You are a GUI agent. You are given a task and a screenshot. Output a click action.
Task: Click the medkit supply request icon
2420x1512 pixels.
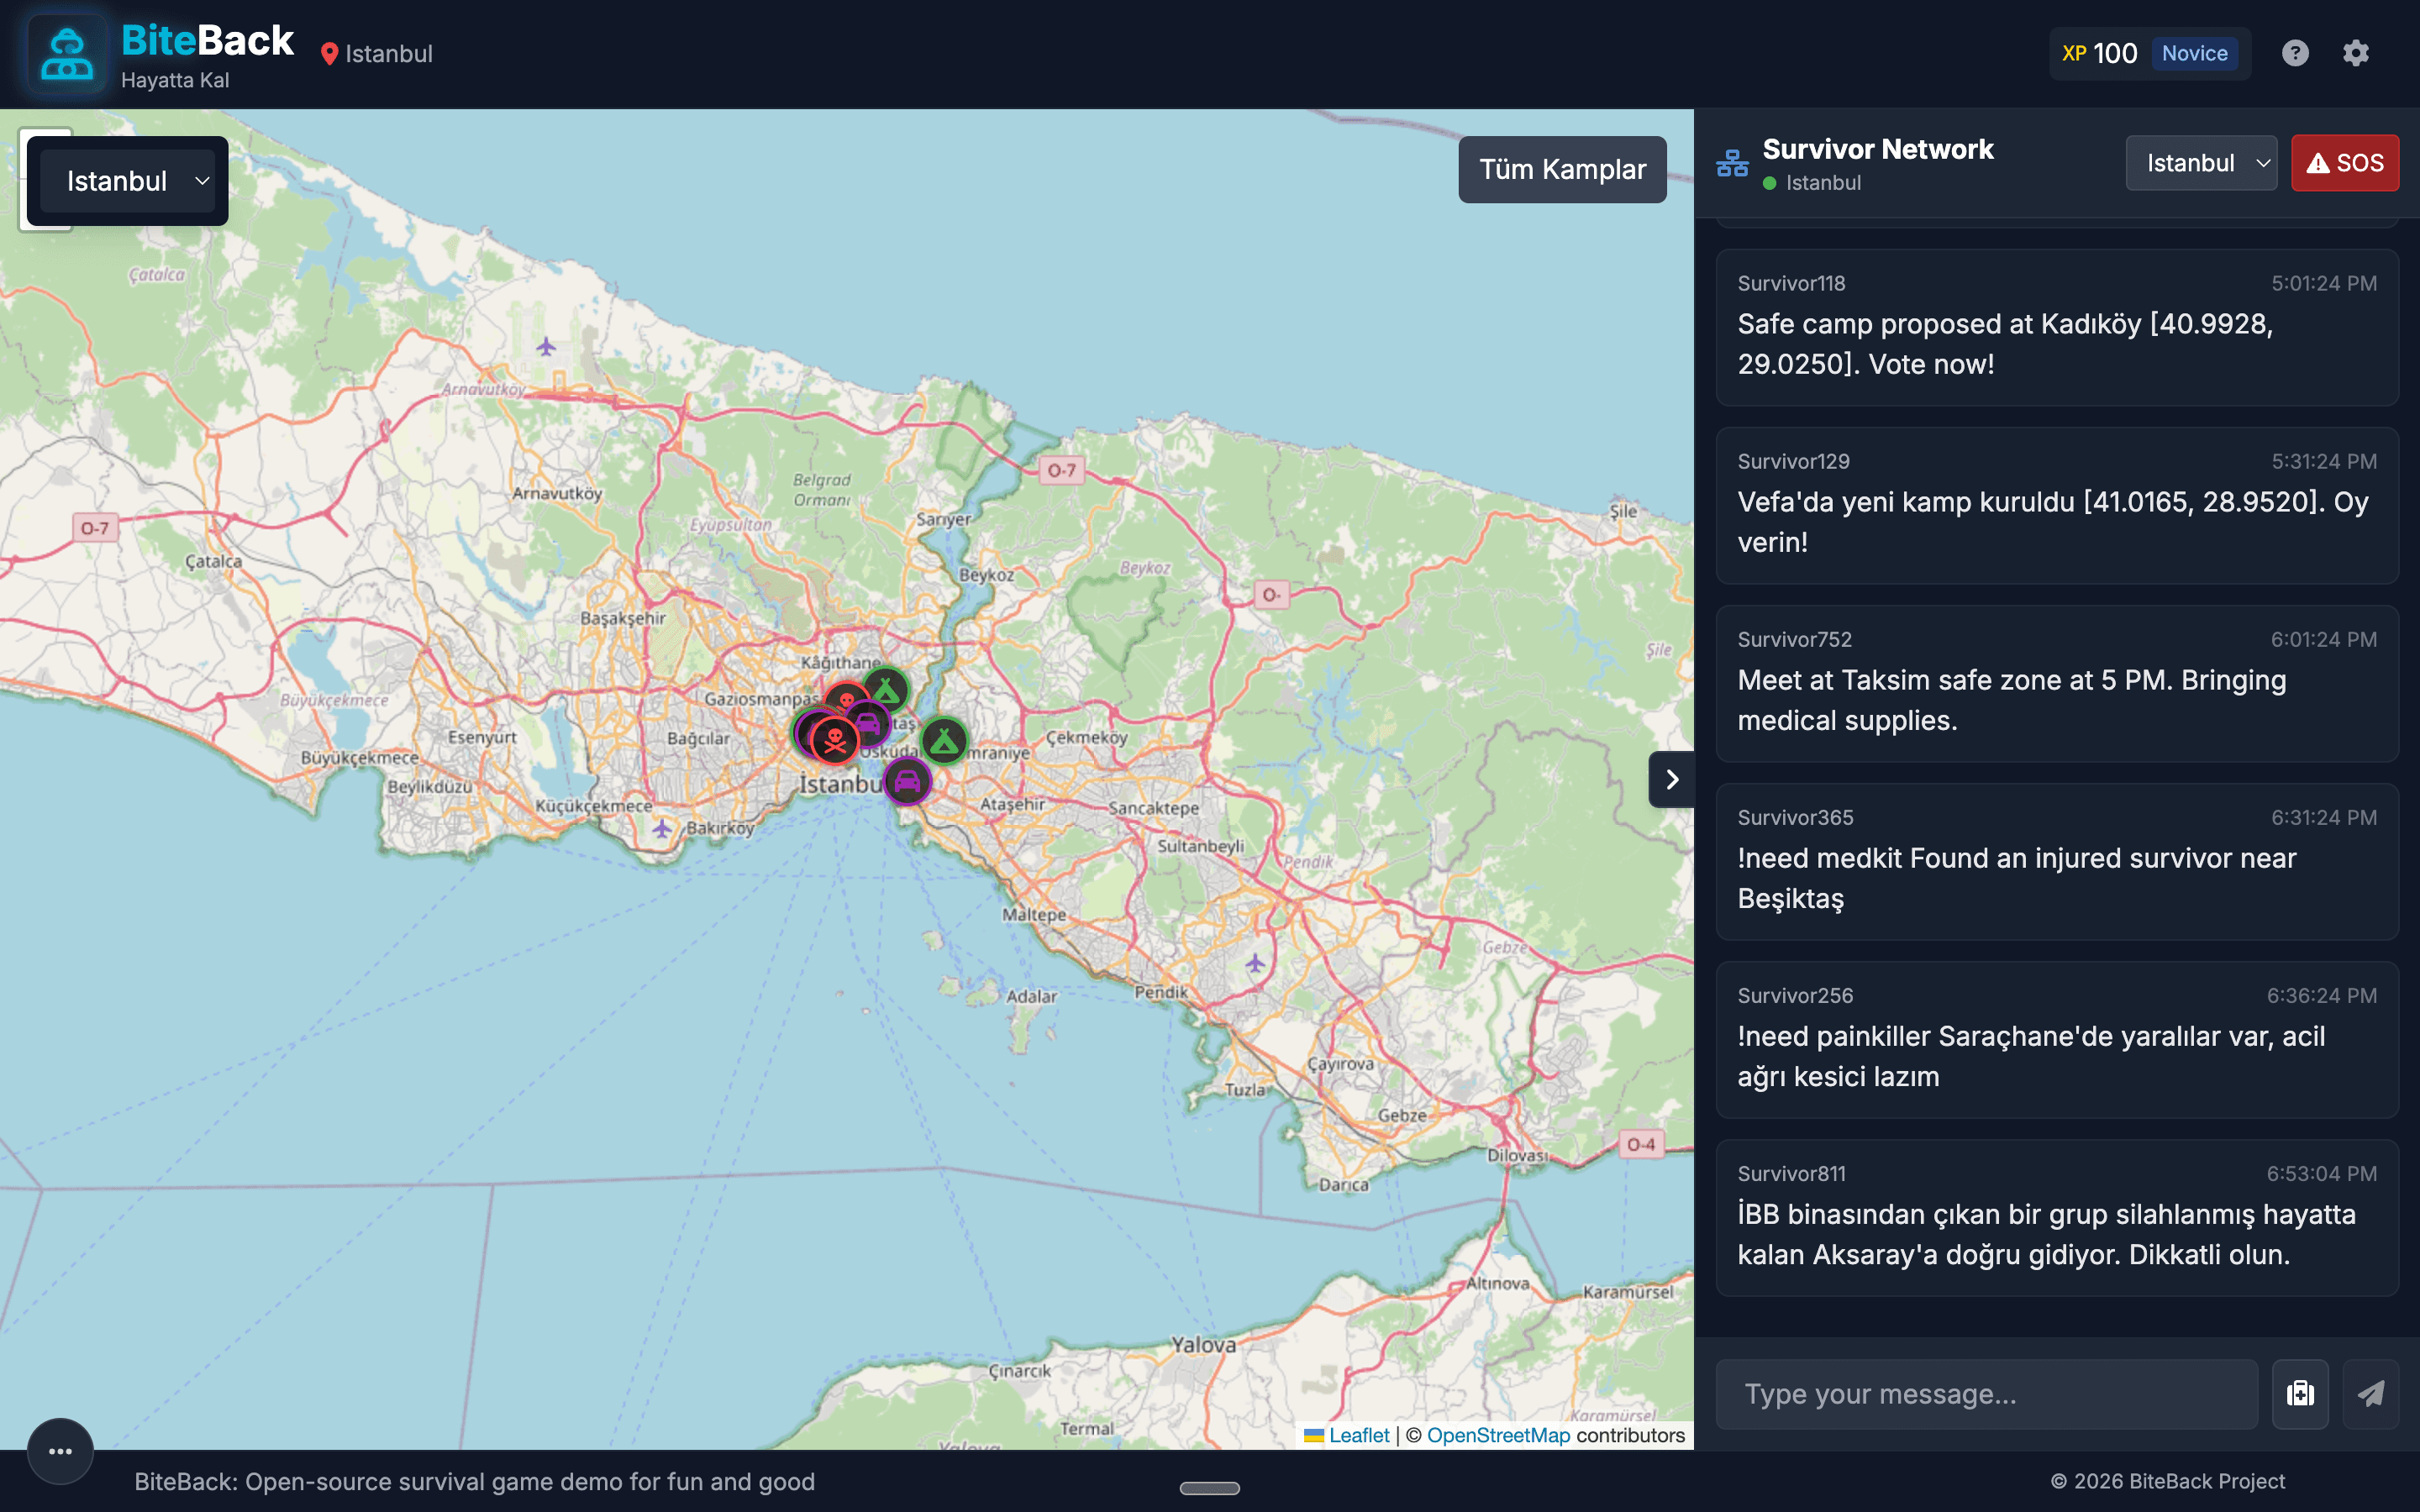[2300, 1393]
